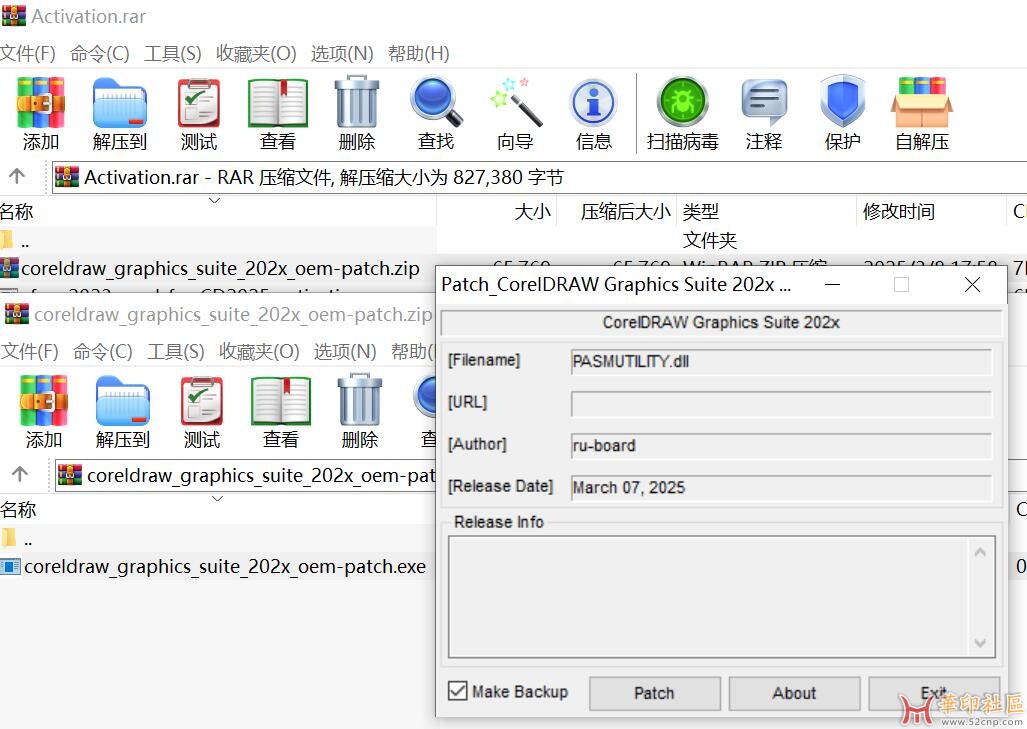
Task: Click the Virus Scan bug icon
Action: coord(682,102)
